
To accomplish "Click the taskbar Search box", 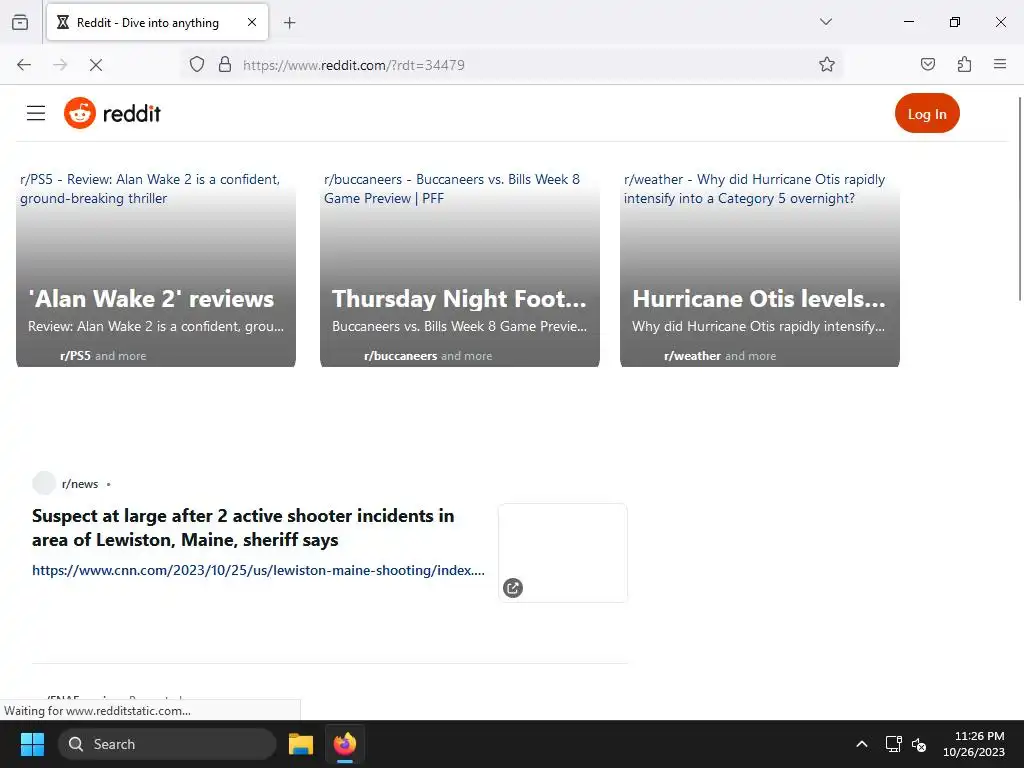I will point(167,744).
